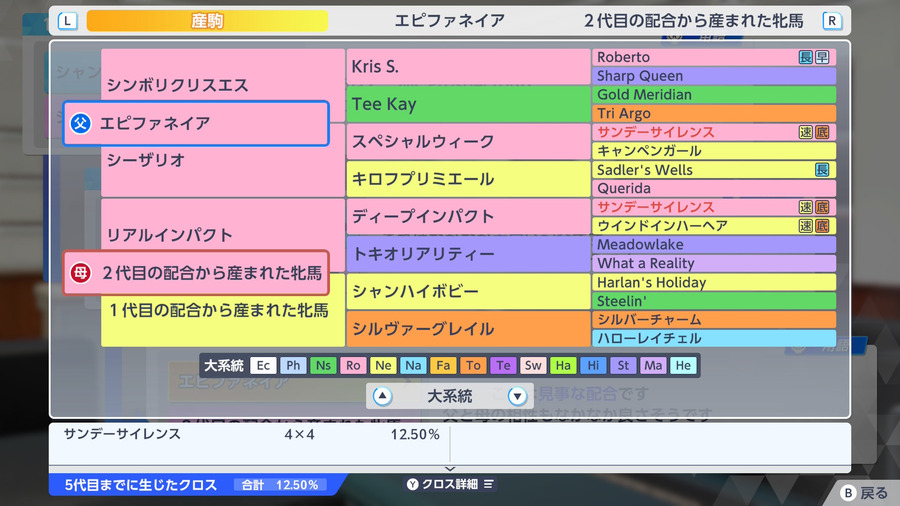Click シンボリクリスエス in pedigree
Viewport: 900px width, 506px height.
tap(177, 85)
